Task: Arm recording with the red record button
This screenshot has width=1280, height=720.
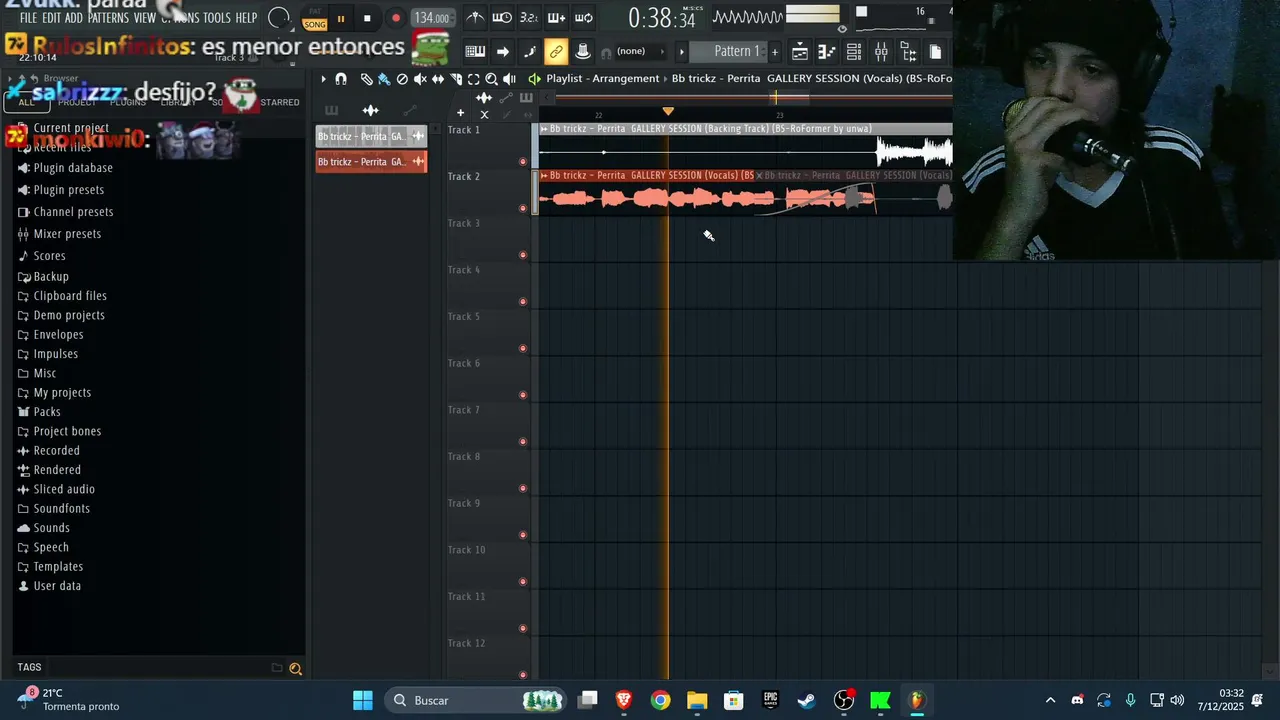Action: click(x=396, y=18)
